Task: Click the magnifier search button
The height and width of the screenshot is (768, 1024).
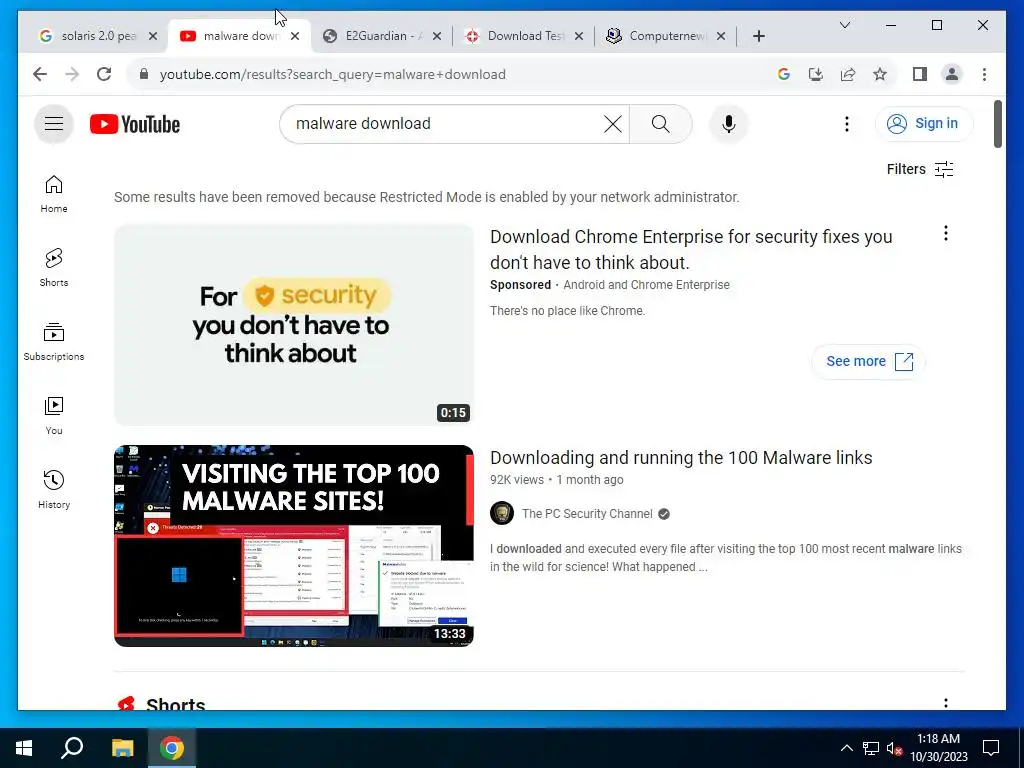Action: [660, 124]
